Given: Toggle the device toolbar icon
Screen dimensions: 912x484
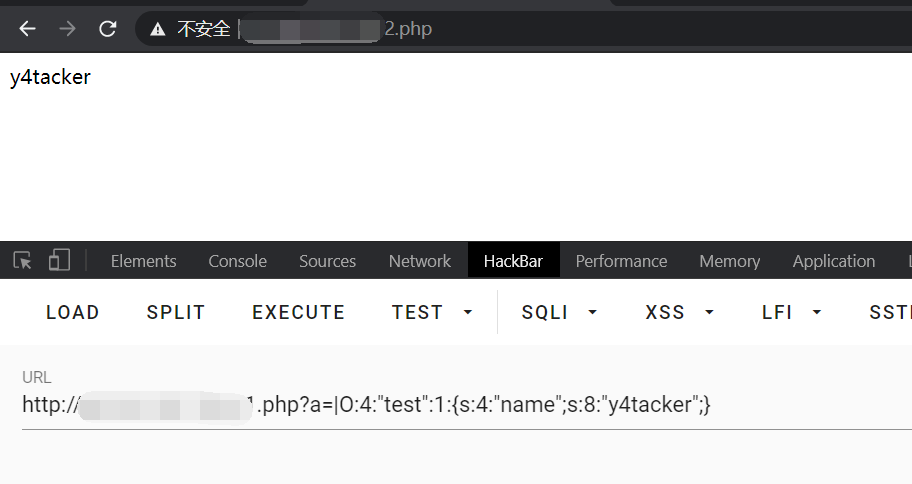Looking at the screenshot, I should (x=59, y=261).
